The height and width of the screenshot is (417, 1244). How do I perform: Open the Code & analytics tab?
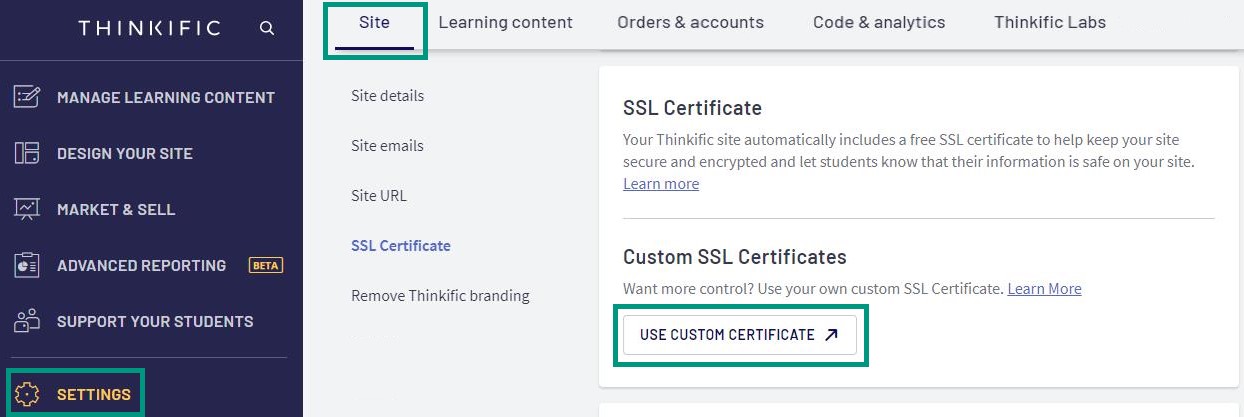pos(879,22)
